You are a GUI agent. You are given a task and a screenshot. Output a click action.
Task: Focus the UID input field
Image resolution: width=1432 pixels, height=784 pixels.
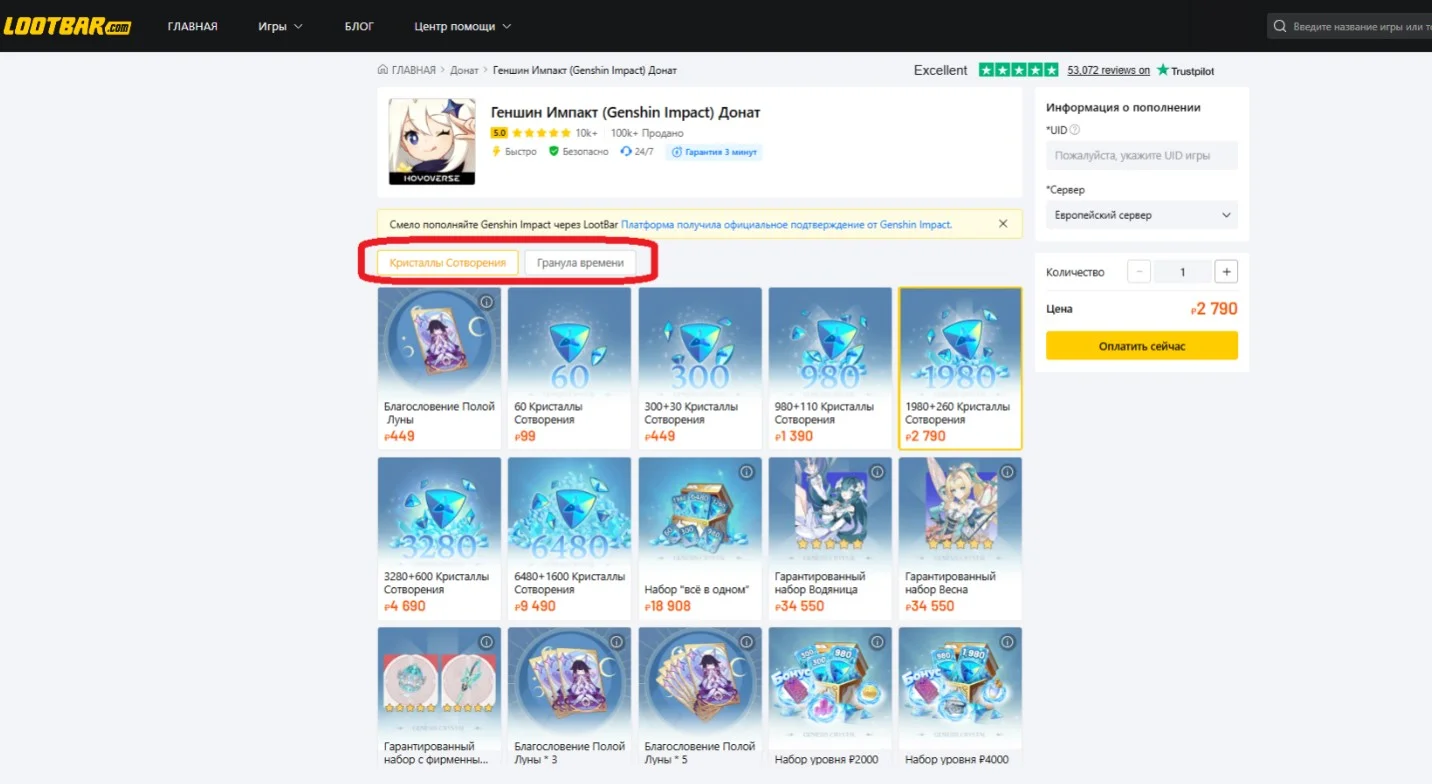1142,155
